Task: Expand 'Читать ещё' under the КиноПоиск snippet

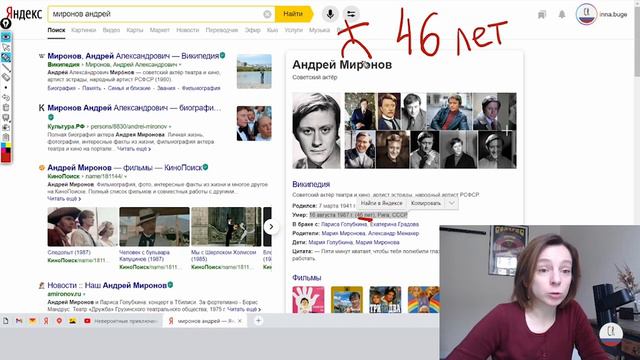Action: coord(64,199)
